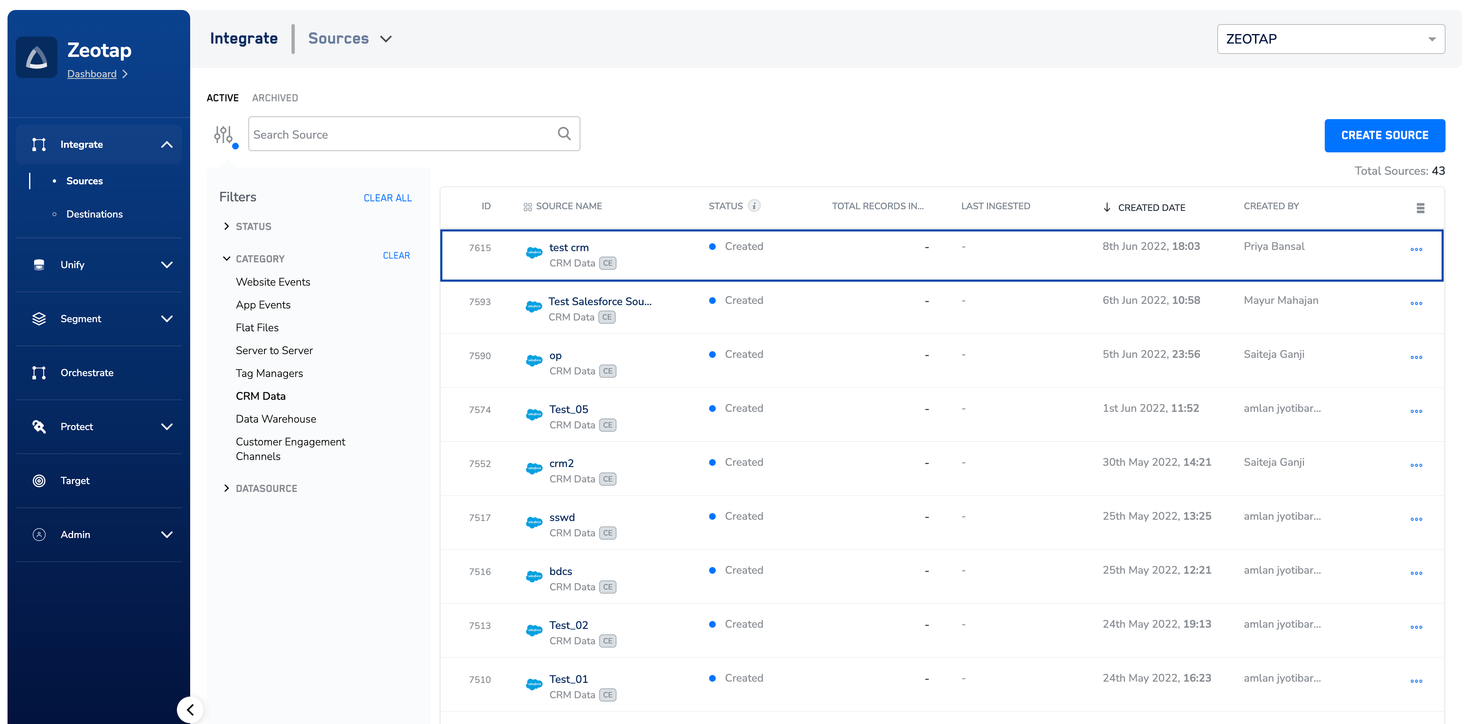Select the Flat Files category filter
The image size is (1473, 724).
[x=257, y=328]
